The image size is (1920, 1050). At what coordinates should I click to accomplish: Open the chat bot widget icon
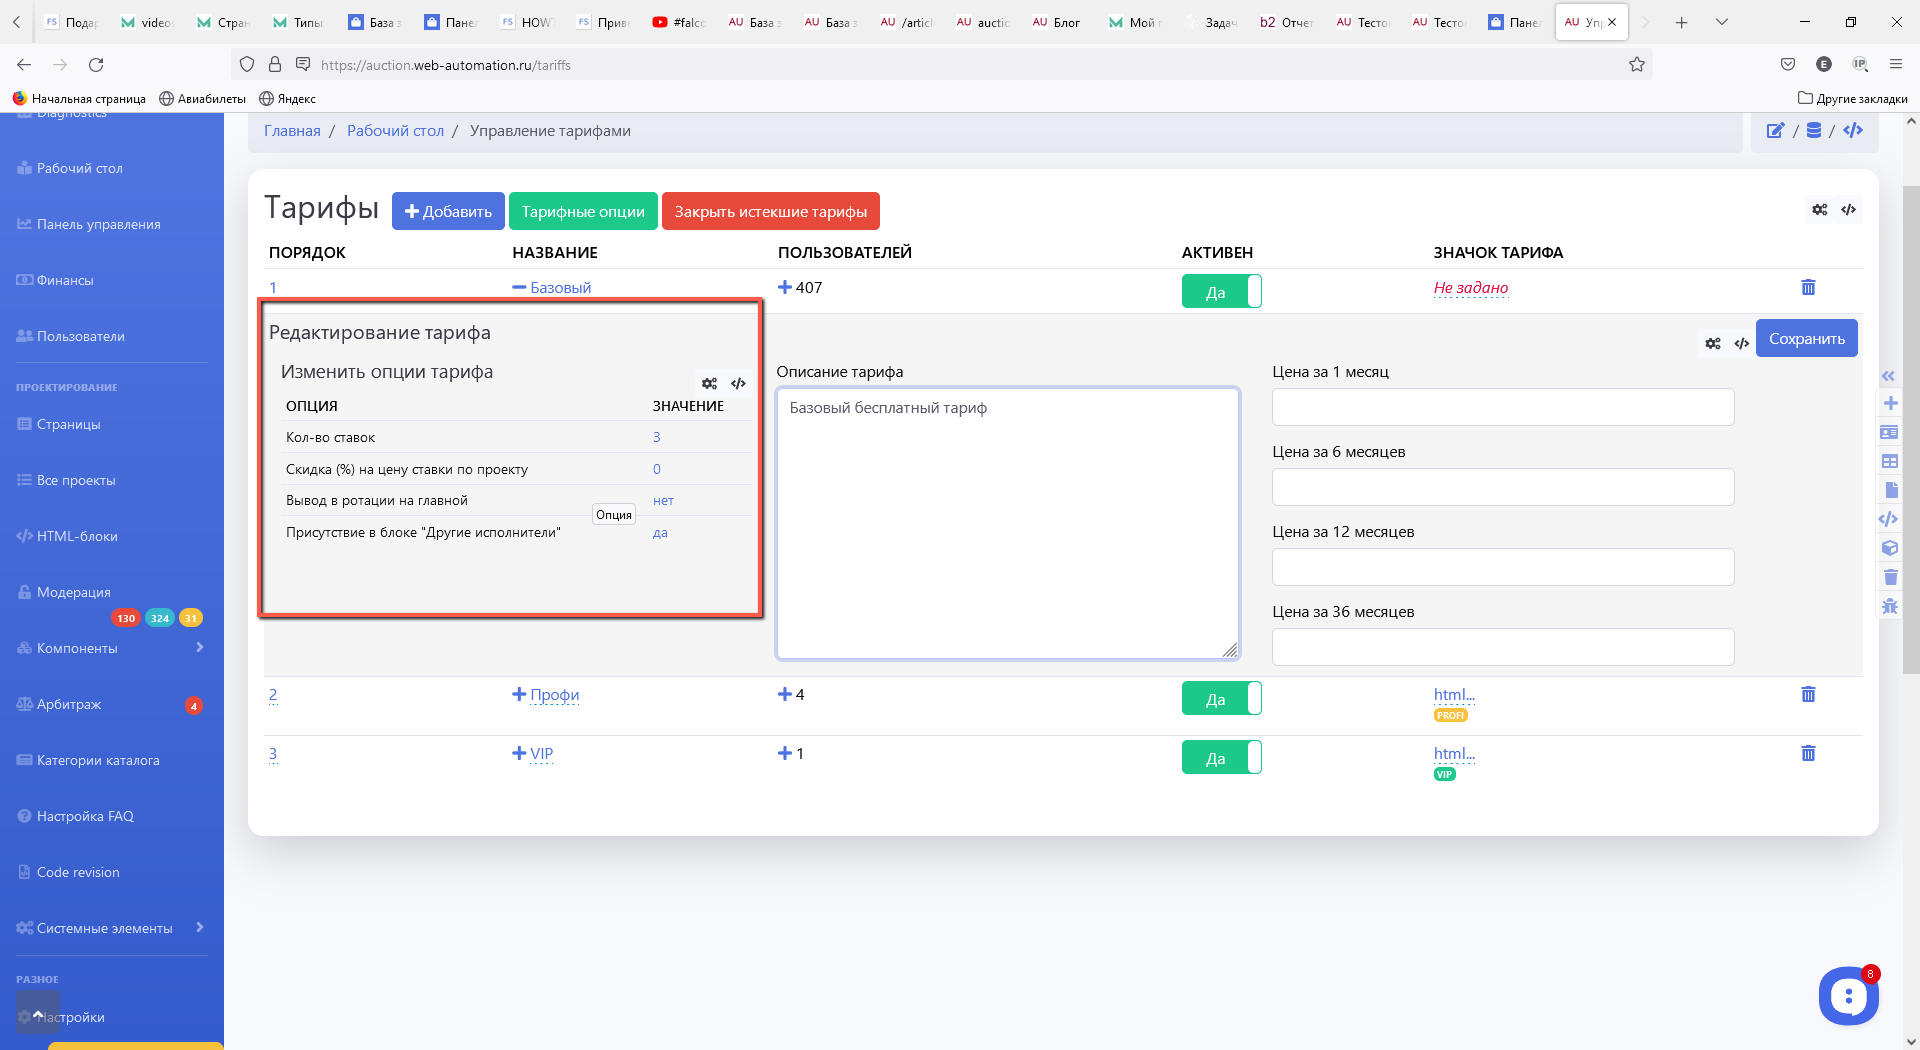1848,996
